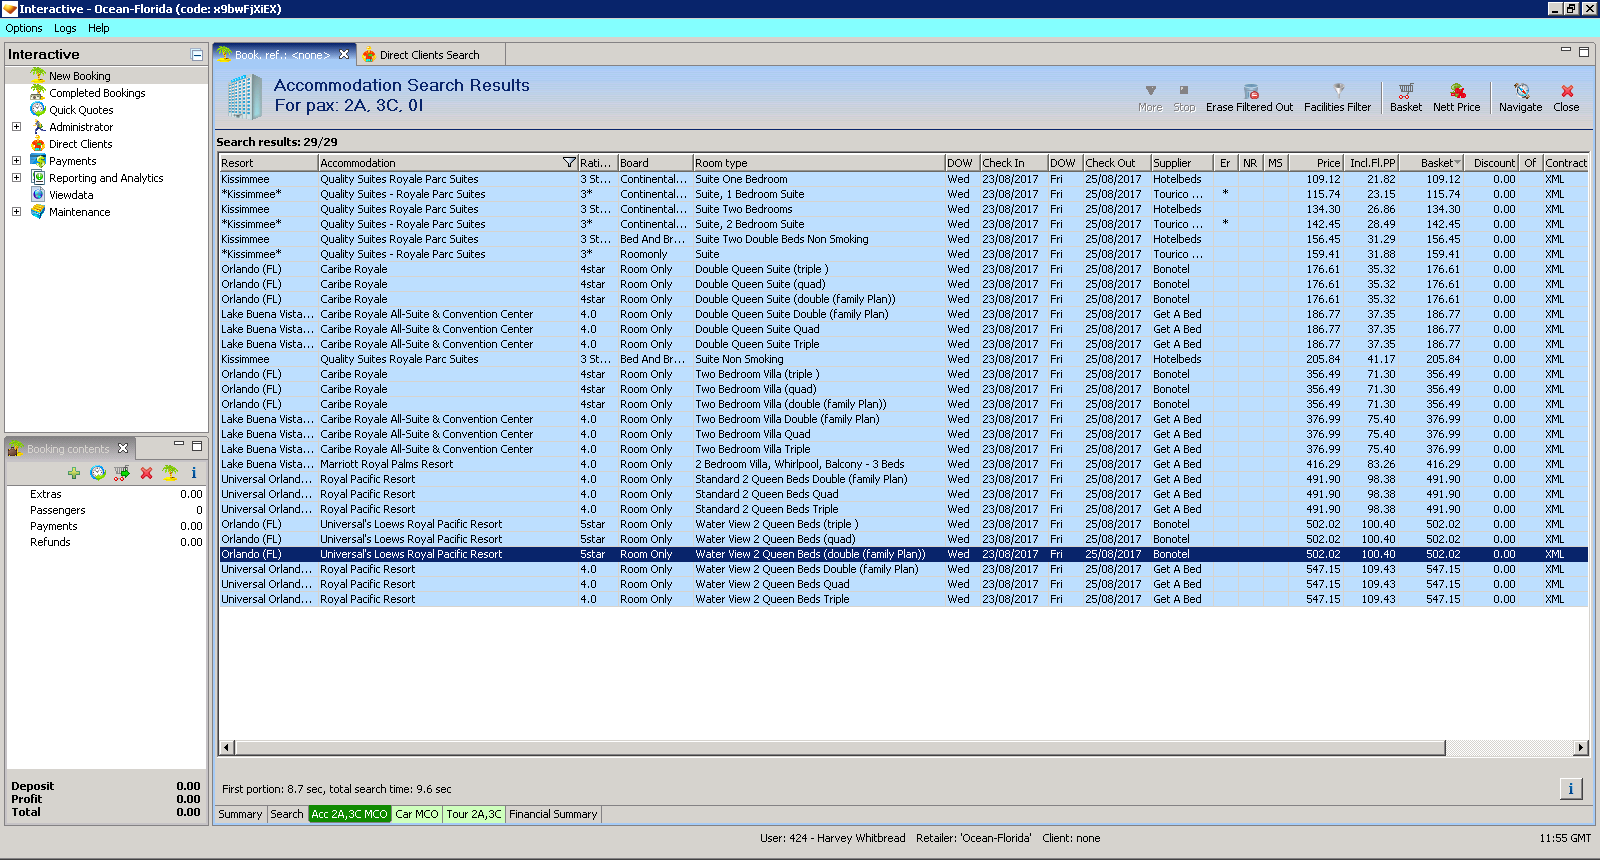Click the red Close toolbar button in search results
The height and width of the screenshot is (860, 1600).
(1567, 98)
